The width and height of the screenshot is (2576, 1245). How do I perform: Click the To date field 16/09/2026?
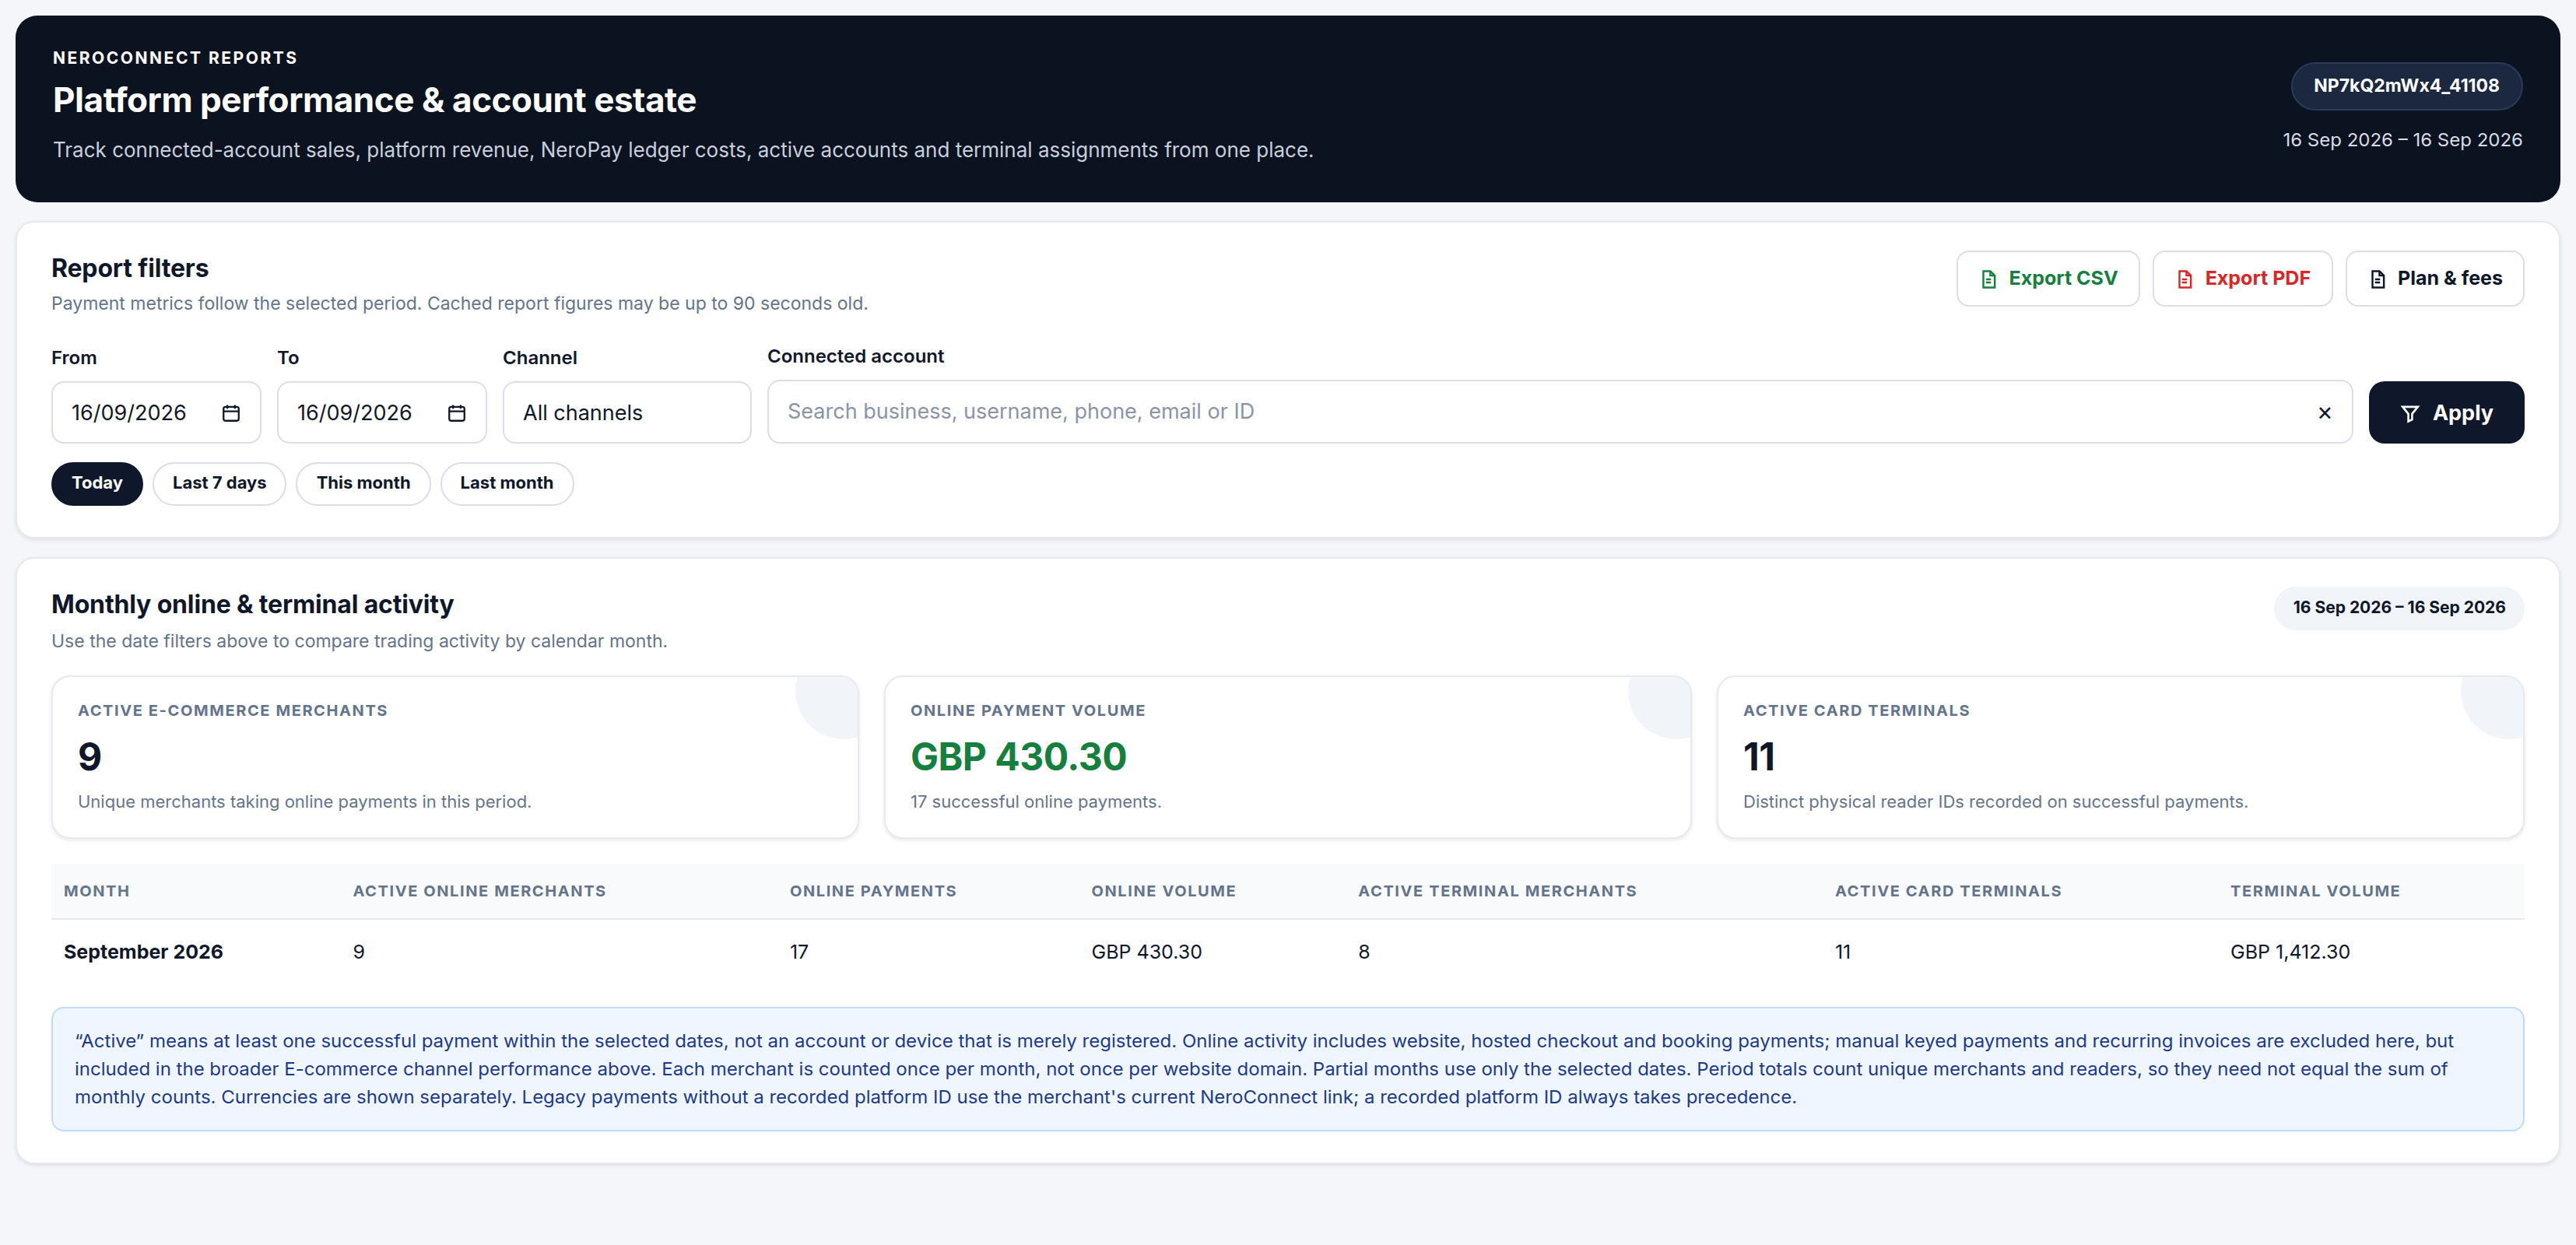(382, 413)
